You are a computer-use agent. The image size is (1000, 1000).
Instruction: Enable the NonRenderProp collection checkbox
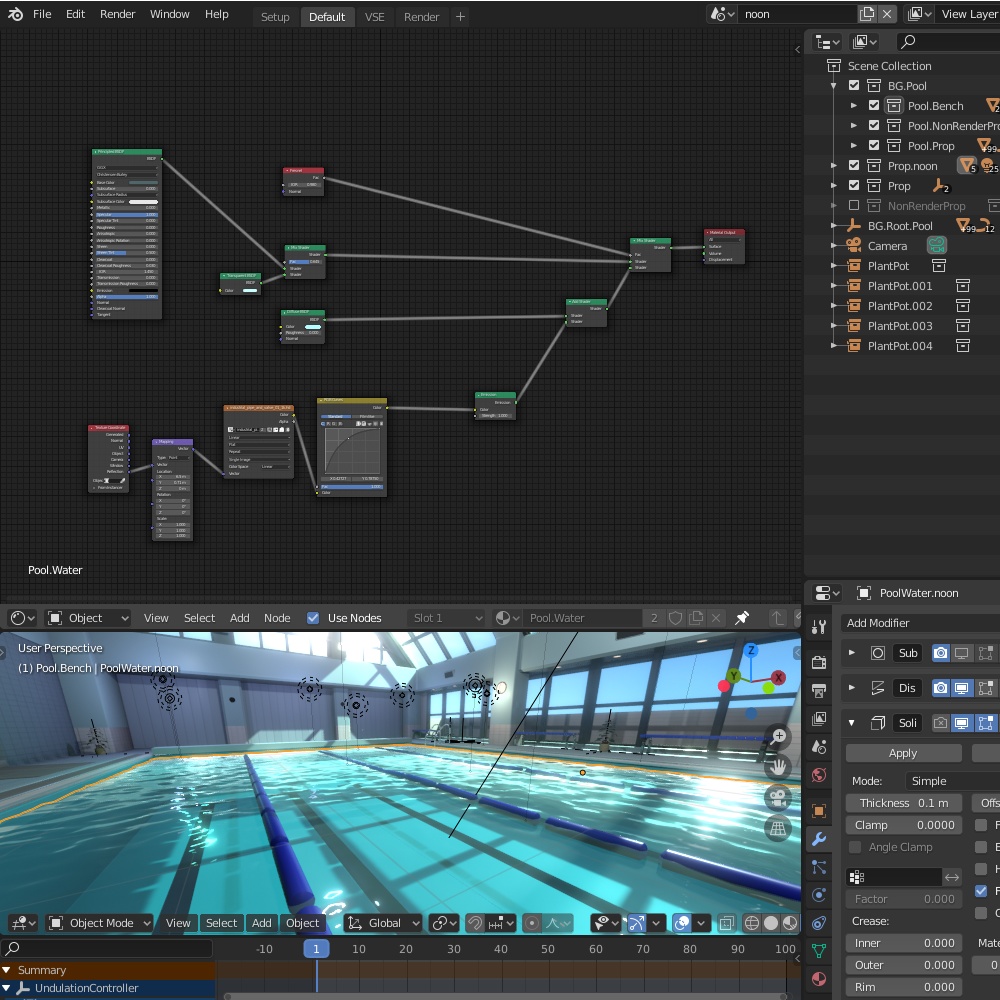(854, 206)
